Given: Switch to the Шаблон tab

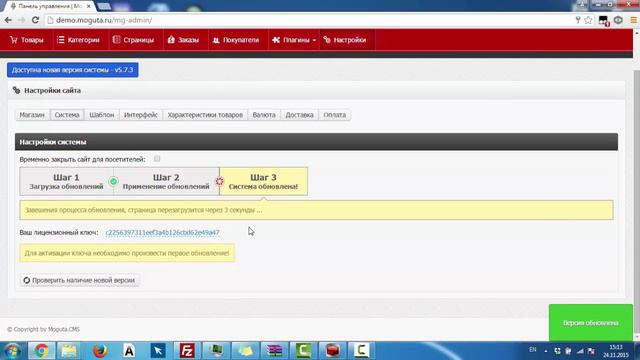Looking at the screenshot, I should click(102, 115).
